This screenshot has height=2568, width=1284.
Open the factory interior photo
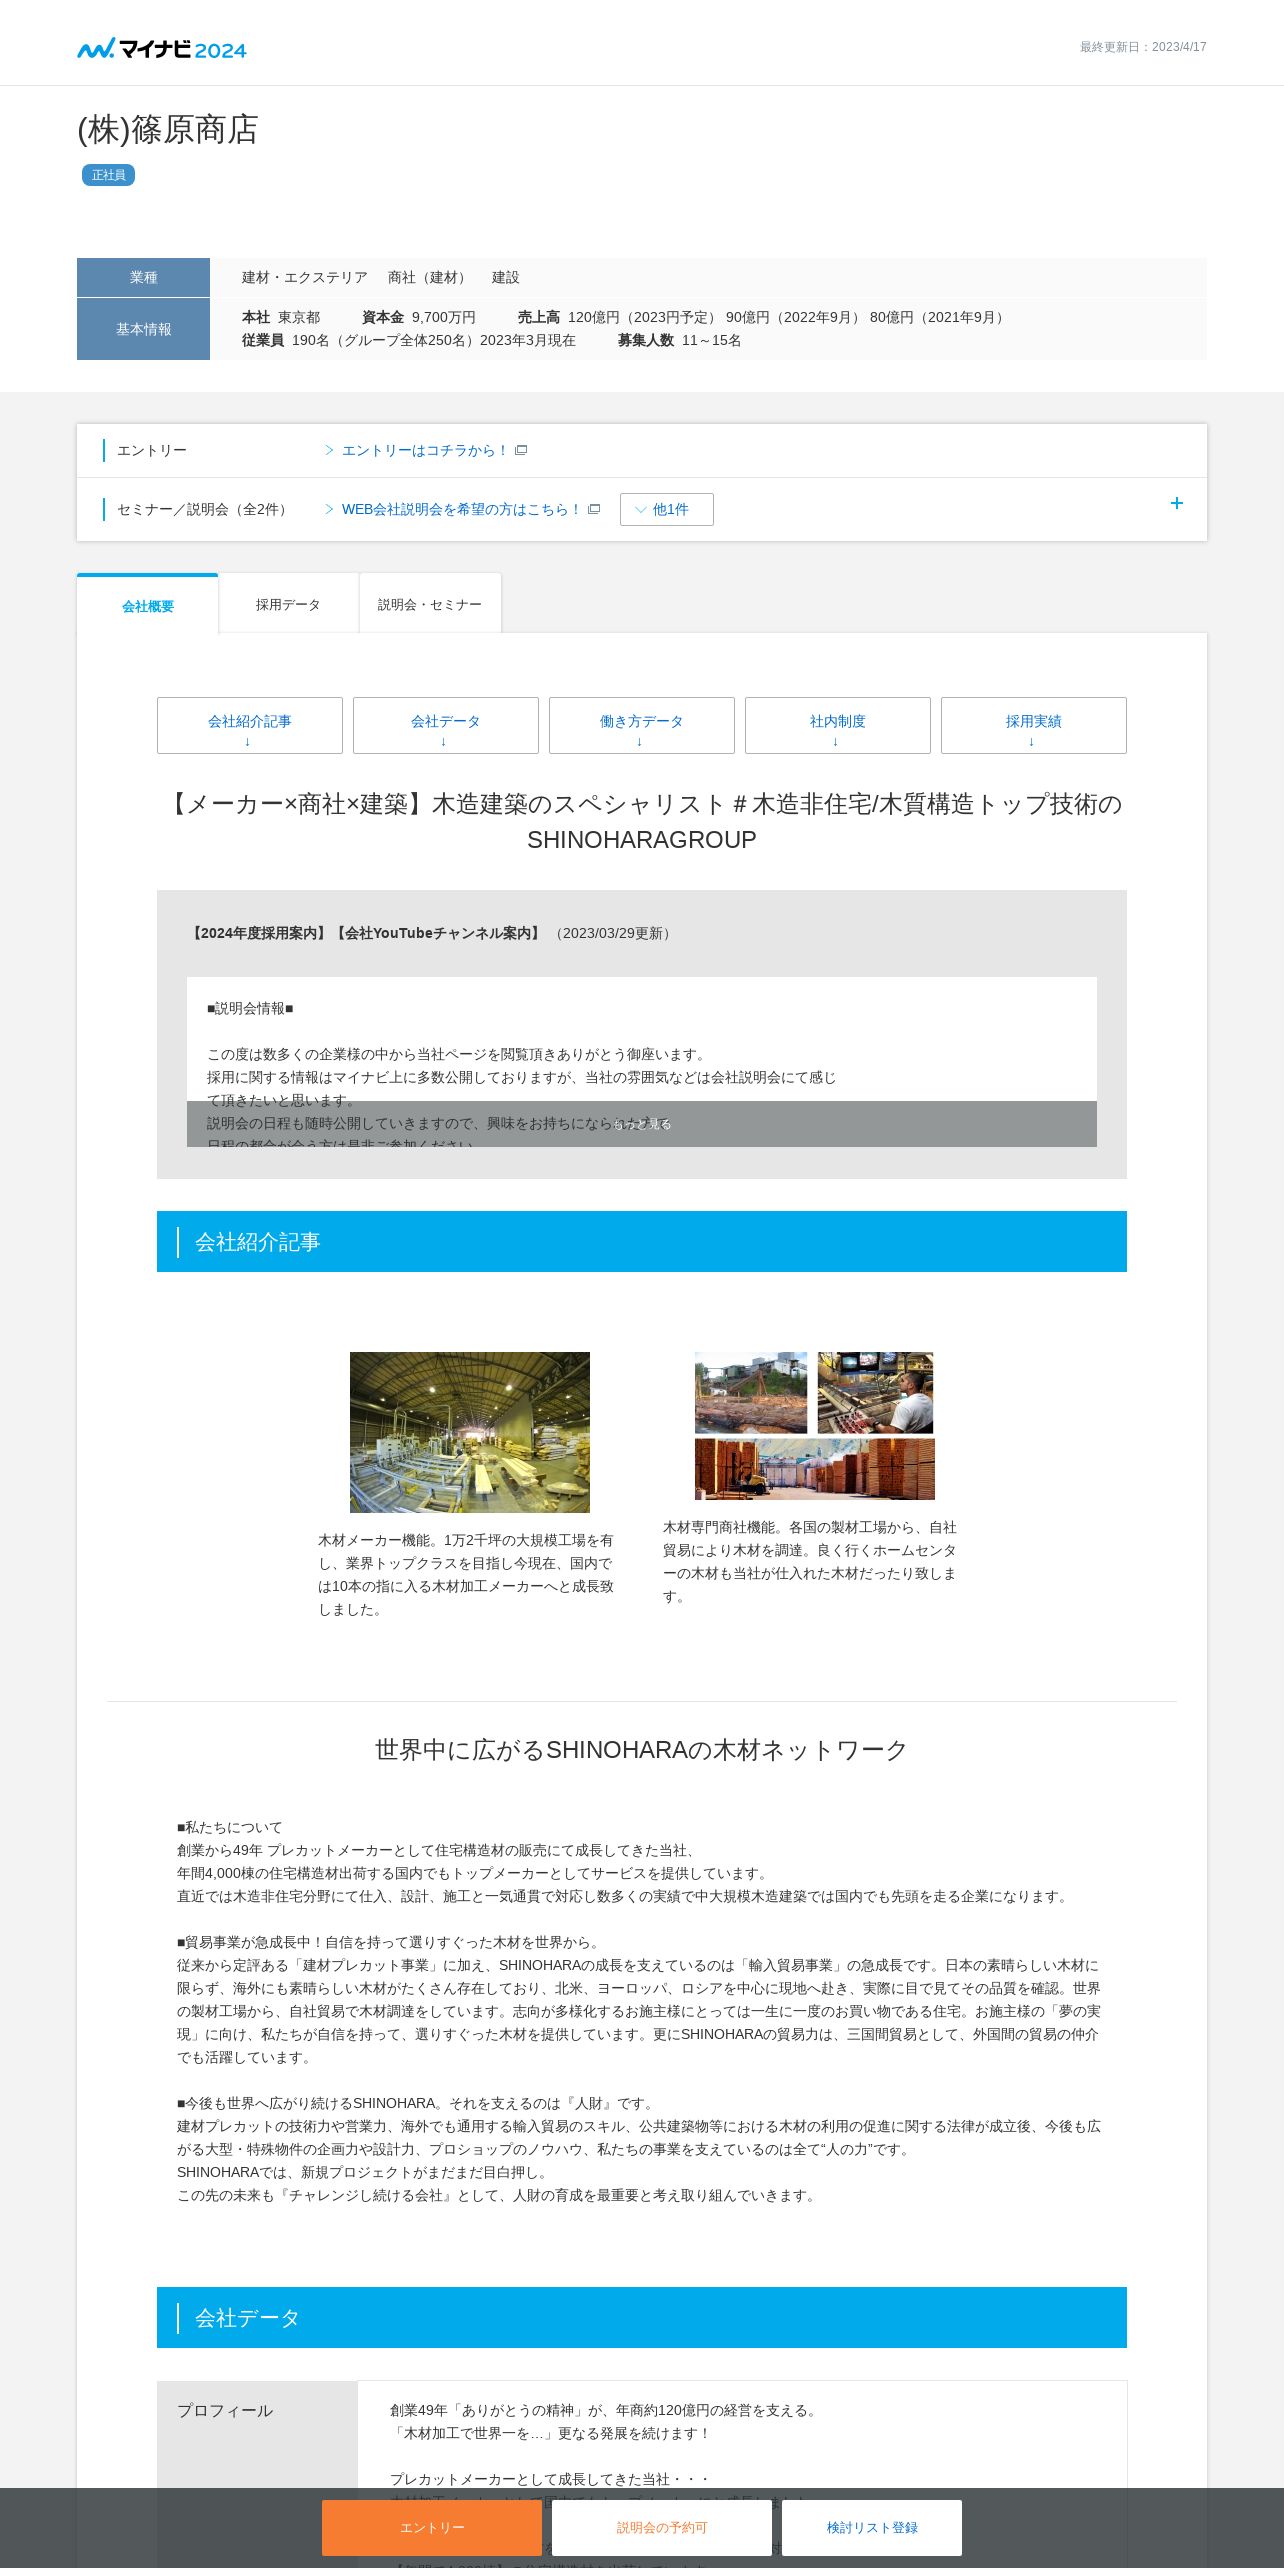(x=470, y=1432)
